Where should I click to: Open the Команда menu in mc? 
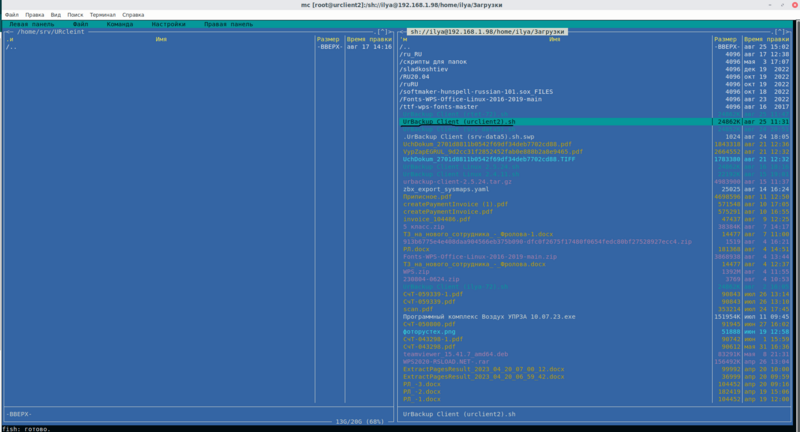120,24
